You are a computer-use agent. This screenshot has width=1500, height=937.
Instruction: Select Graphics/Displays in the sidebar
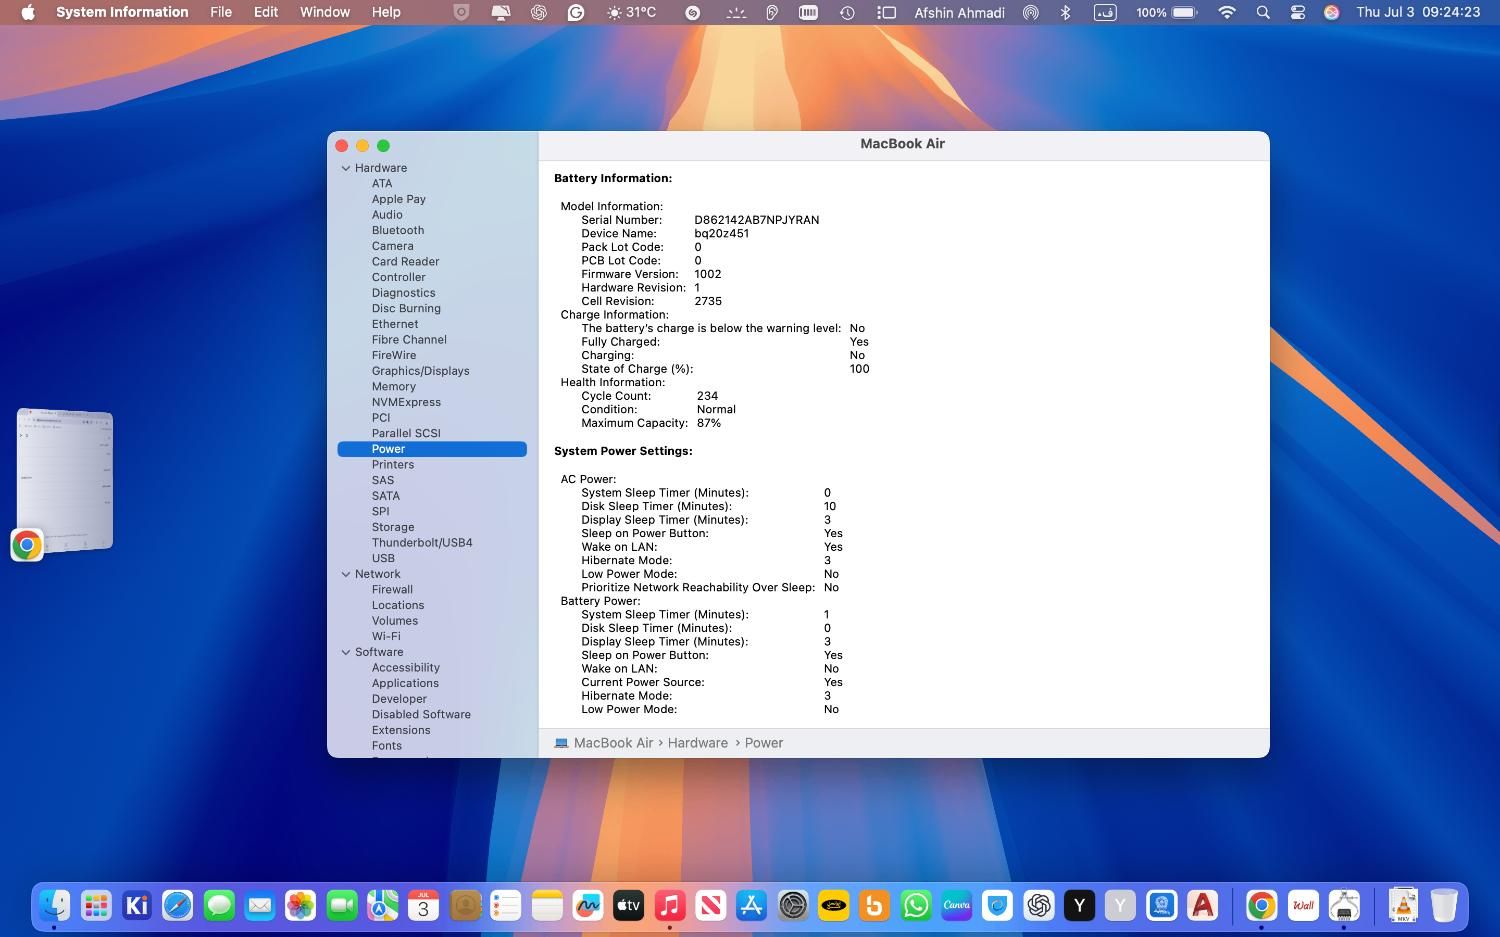coord(420,371)
